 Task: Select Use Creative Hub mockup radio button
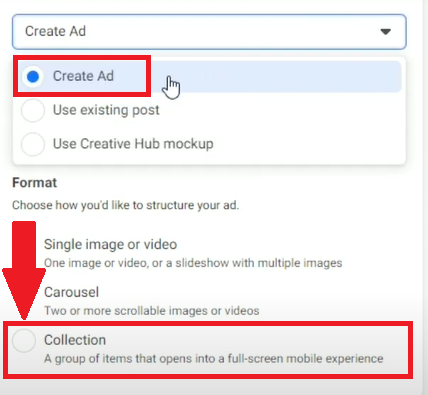tap(33, 144)
